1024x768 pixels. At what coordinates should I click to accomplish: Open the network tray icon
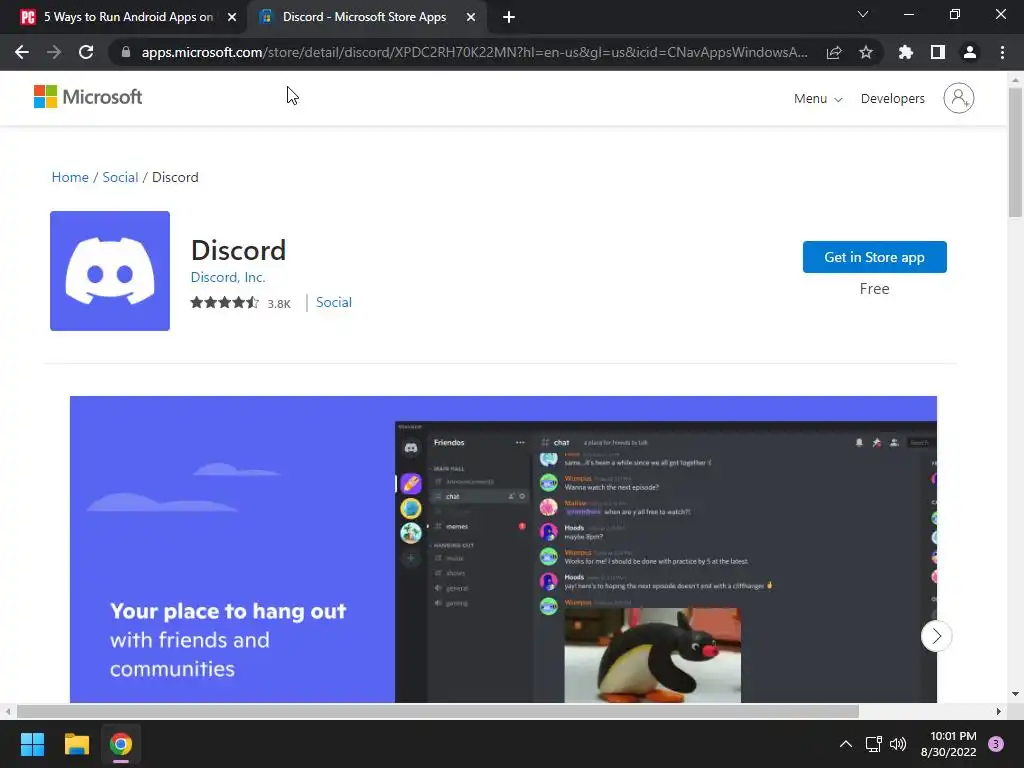pyautogui.click(x=873, y=744)
